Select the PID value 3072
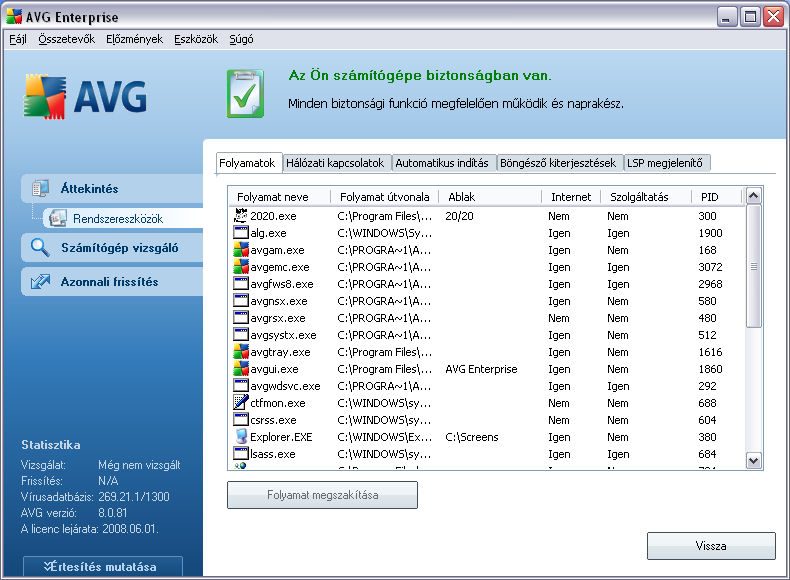The image size is (790, 580). [710, 267]
